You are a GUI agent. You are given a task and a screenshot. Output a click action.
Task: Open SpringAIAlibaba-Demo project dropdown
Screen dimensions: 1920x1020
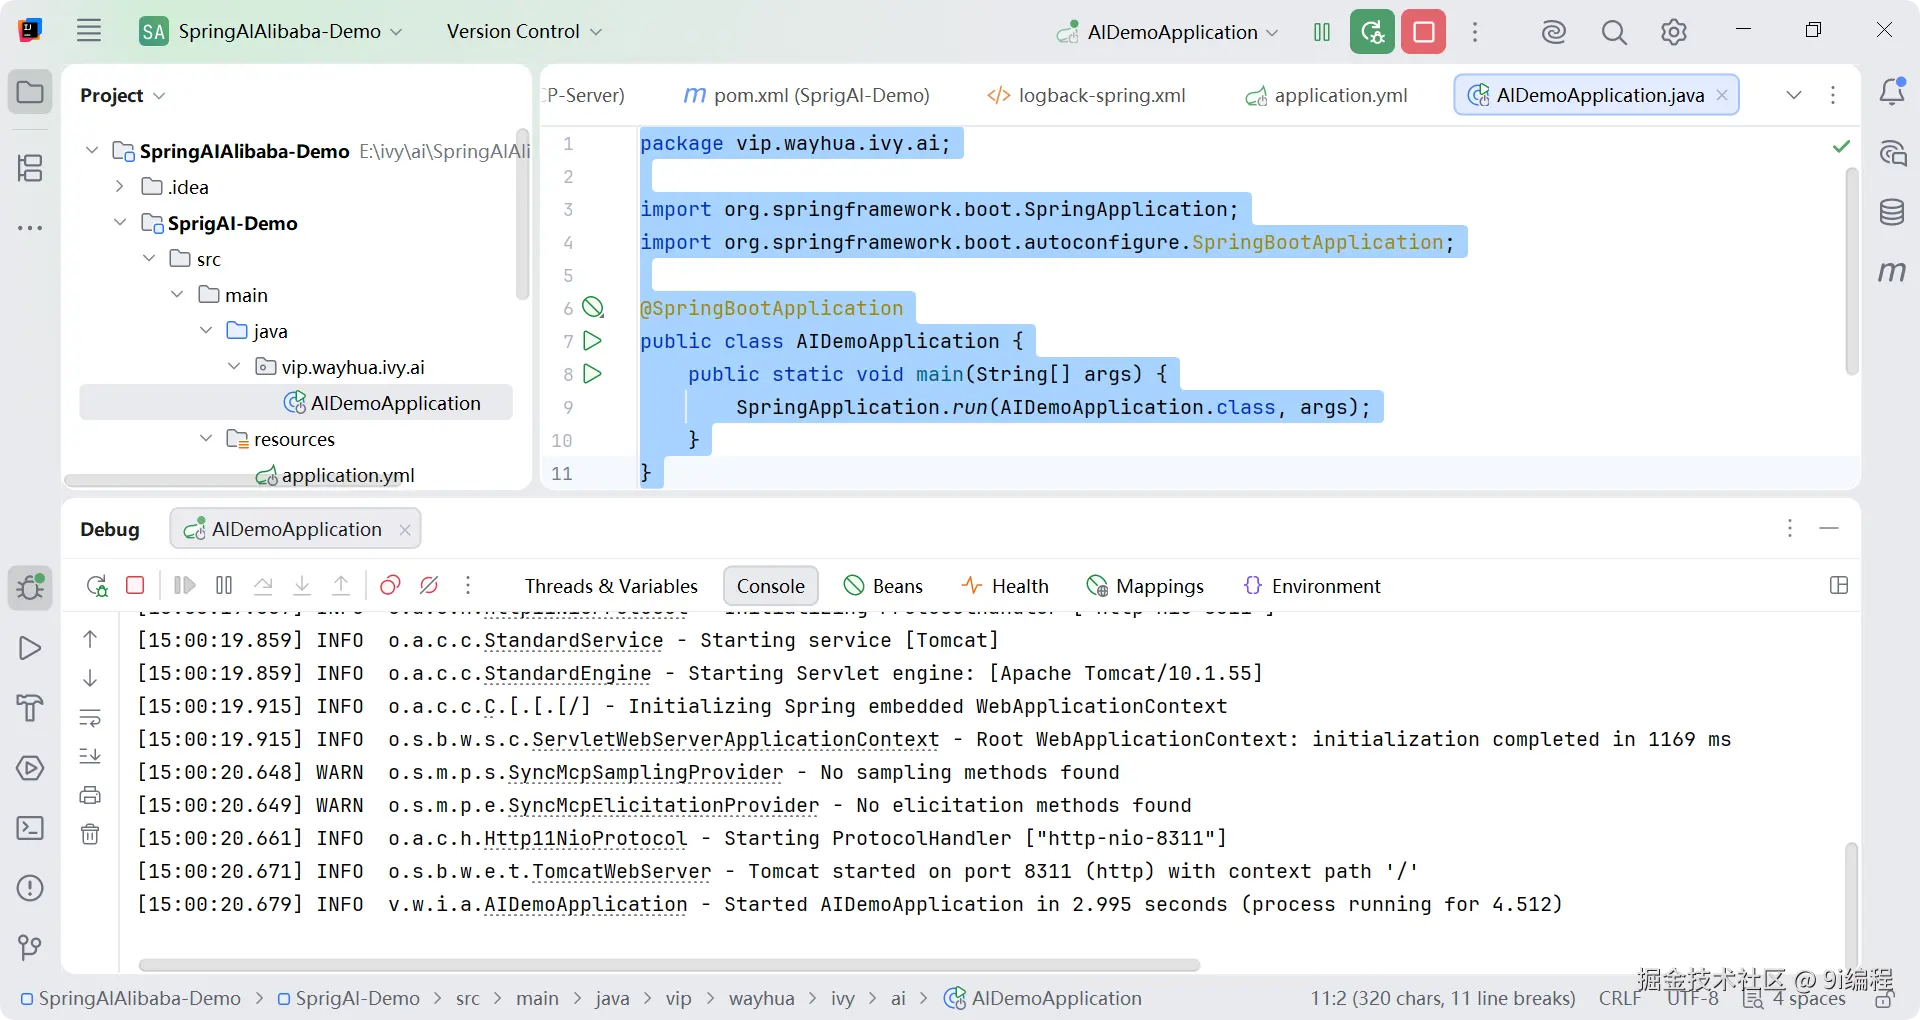[271, 32]
